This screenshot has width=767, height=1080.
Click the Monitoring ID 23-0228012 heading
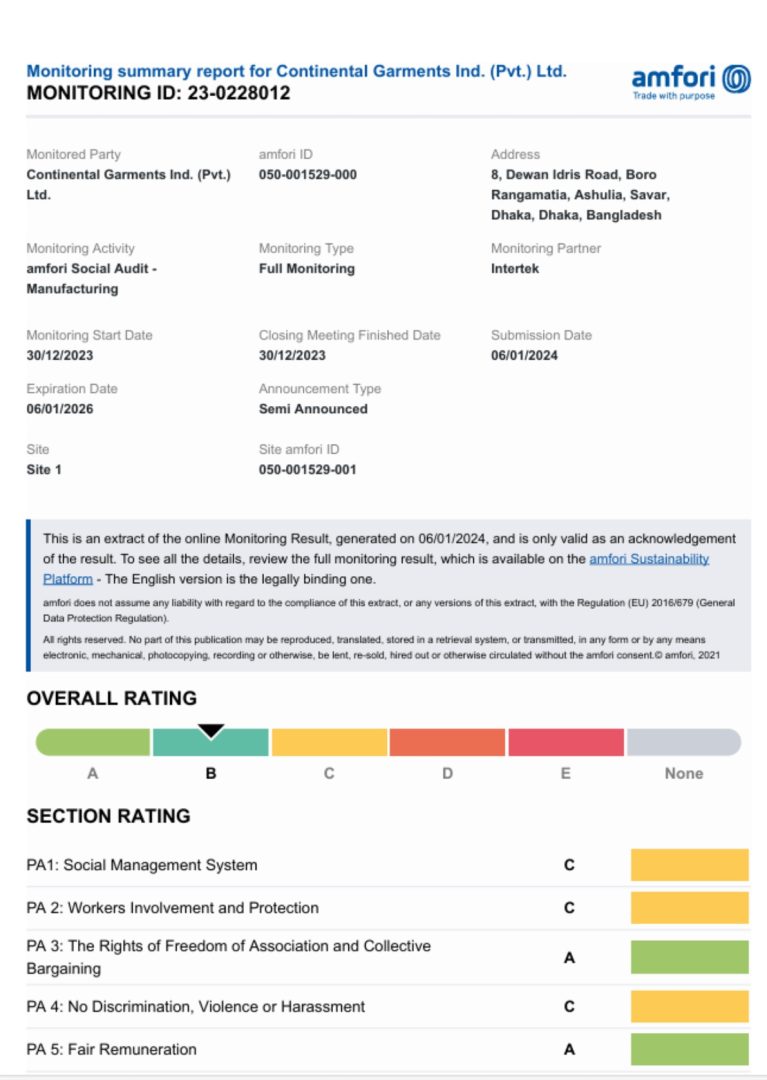coord(158,94)
